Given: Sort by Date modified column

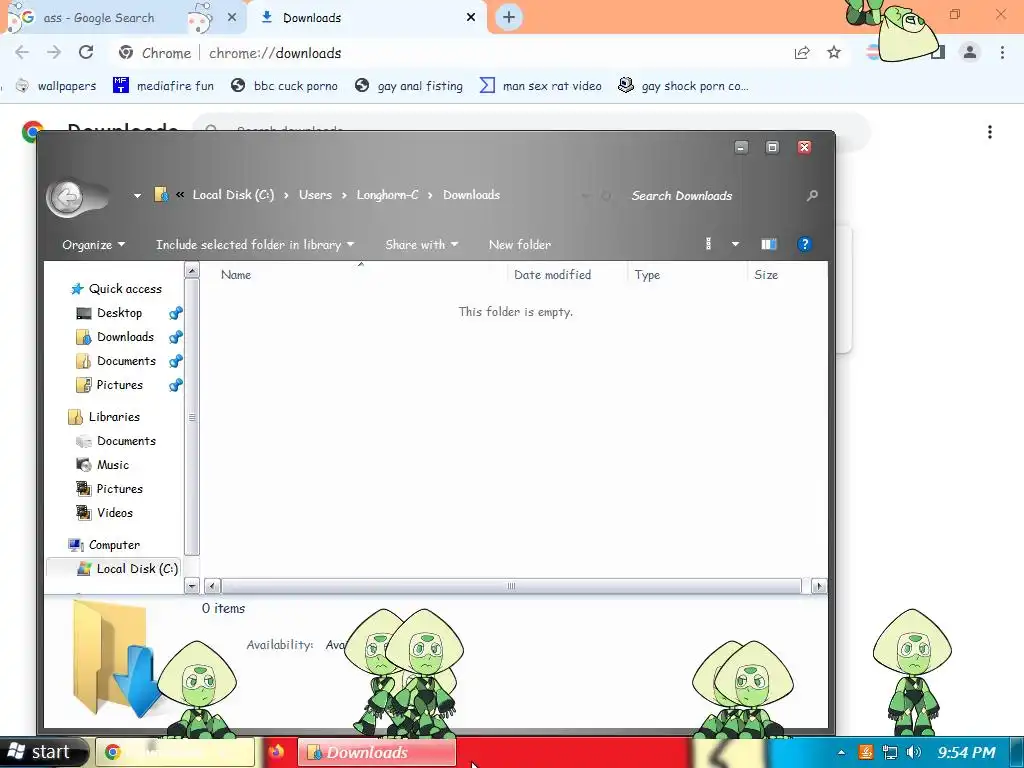Looking at the screenshot, I should click(552, 275).
